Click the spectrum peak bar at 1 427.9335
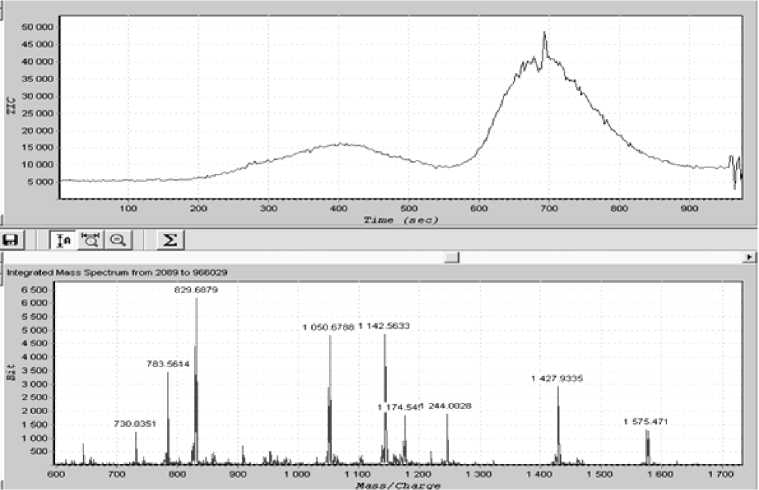 coord(558,425)
